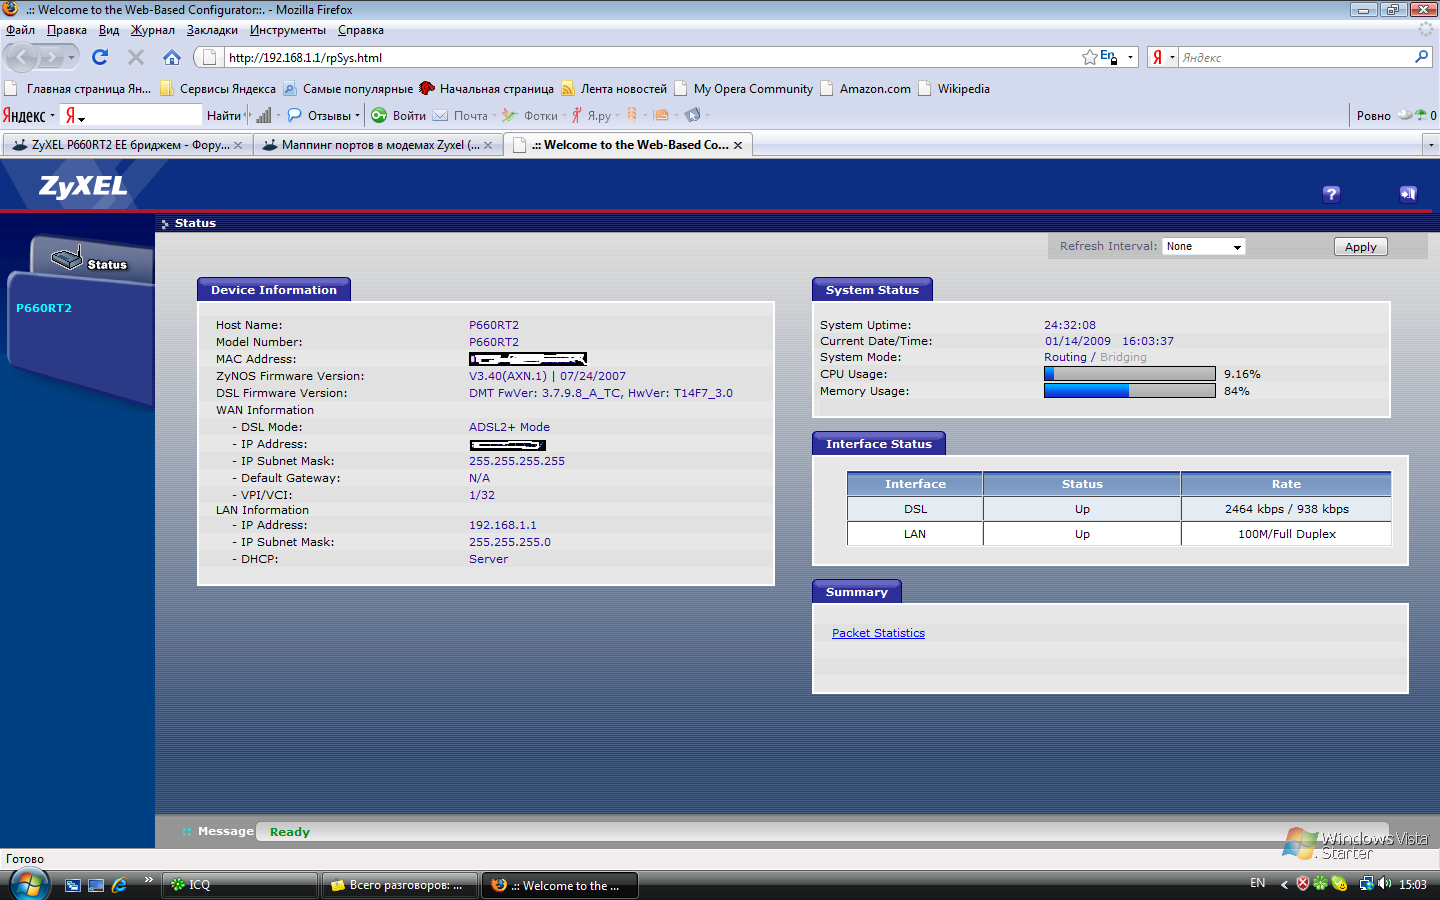Open the Routing system mode link
The image size is (1440, 900).
1065,357
